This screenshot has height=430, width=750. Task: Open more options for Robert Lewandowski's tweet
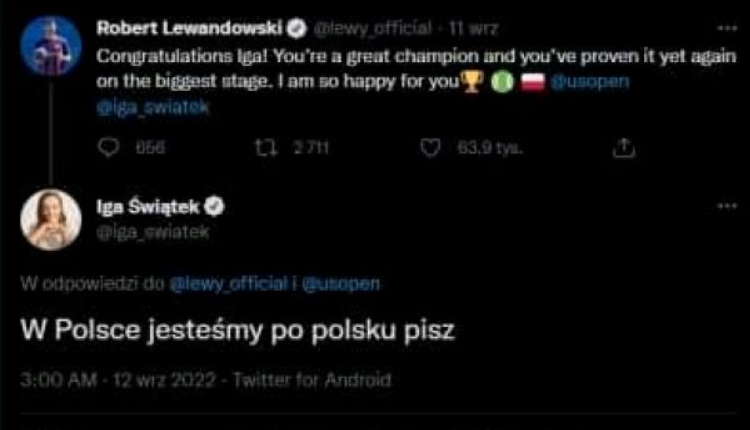(726, 28)
